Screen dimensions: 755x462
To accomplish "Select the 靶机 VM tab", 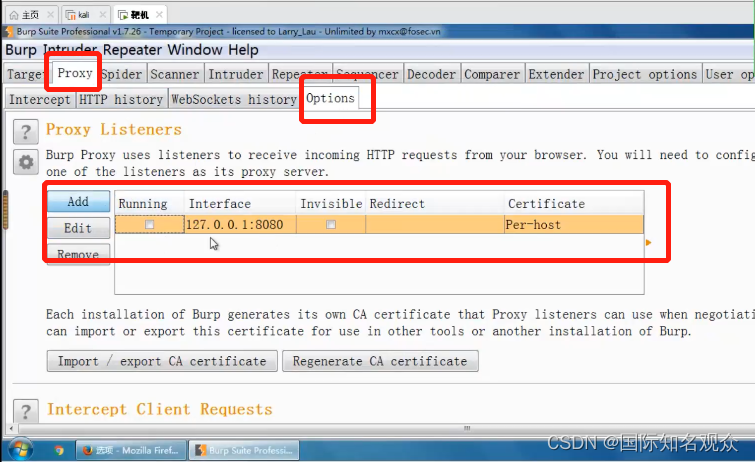I will click(139, 15).
